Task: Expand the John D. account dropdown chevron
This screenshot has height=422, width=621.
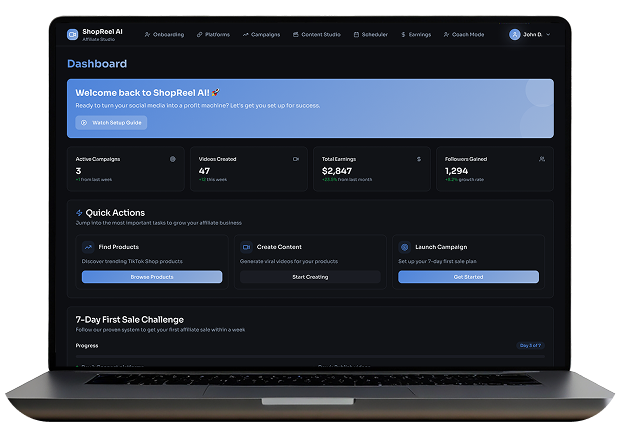Action: tap(548, 34)
